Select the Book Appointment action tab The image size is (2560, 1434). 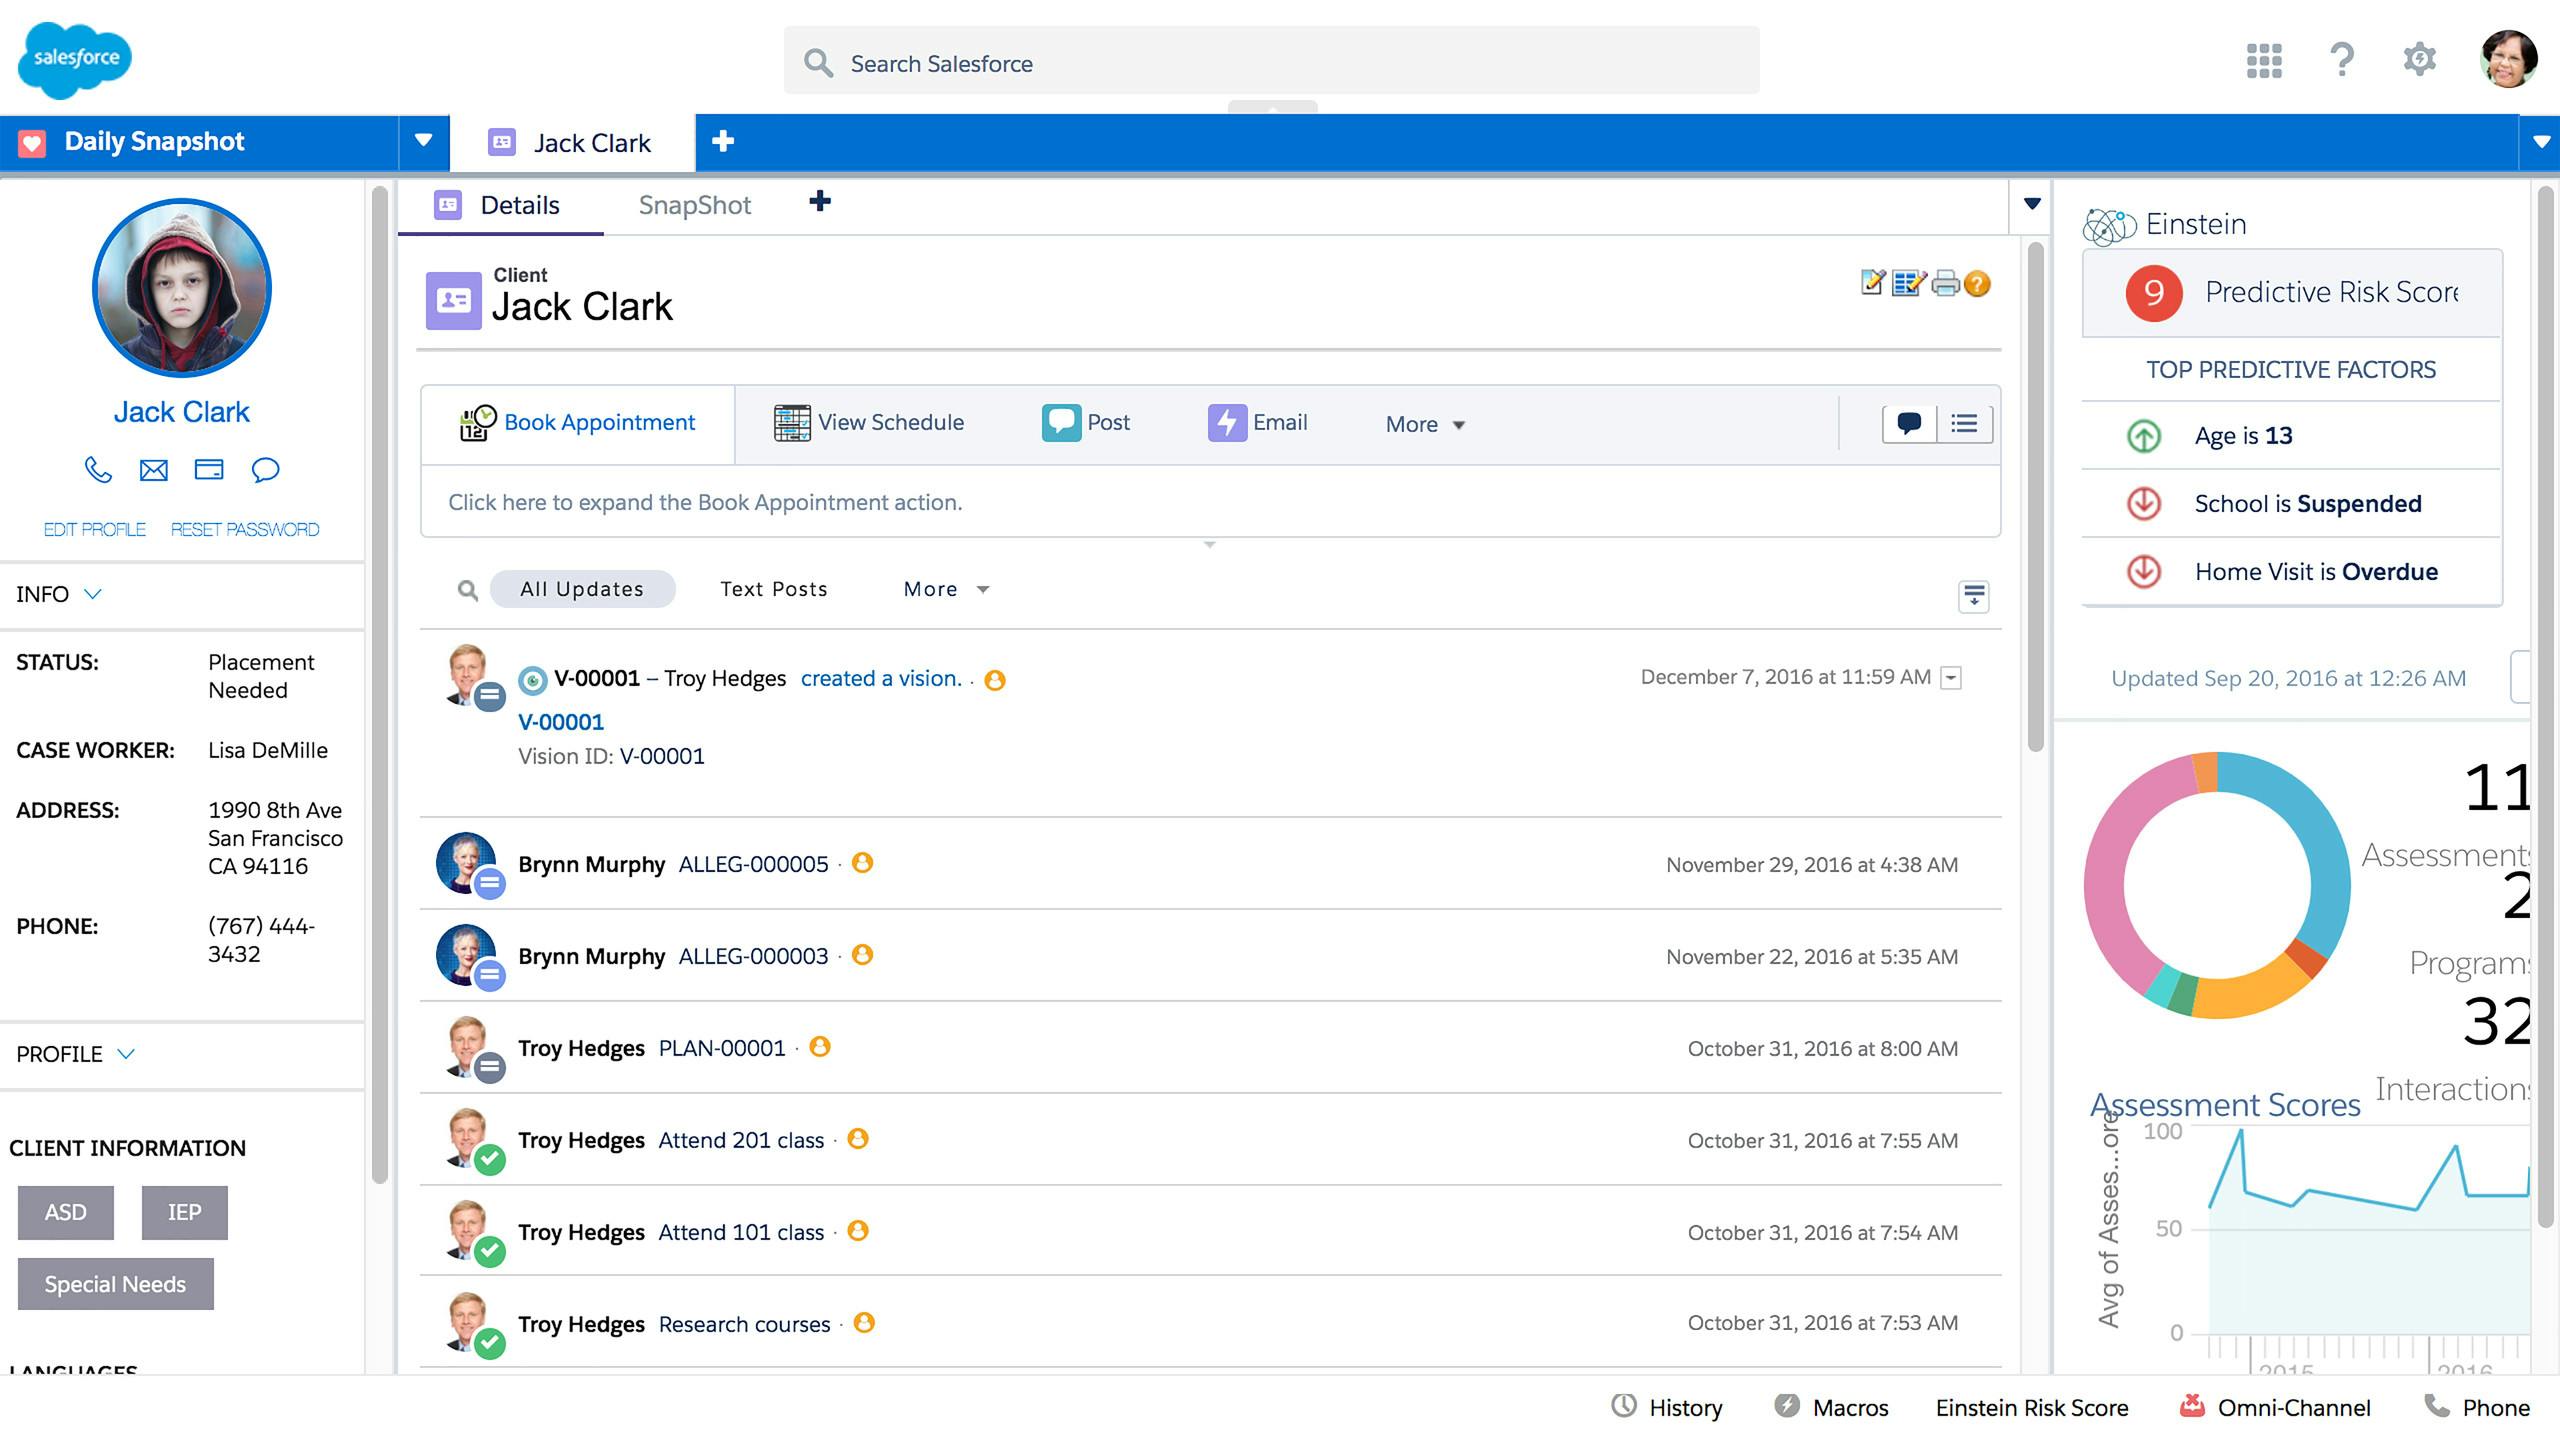578,423
